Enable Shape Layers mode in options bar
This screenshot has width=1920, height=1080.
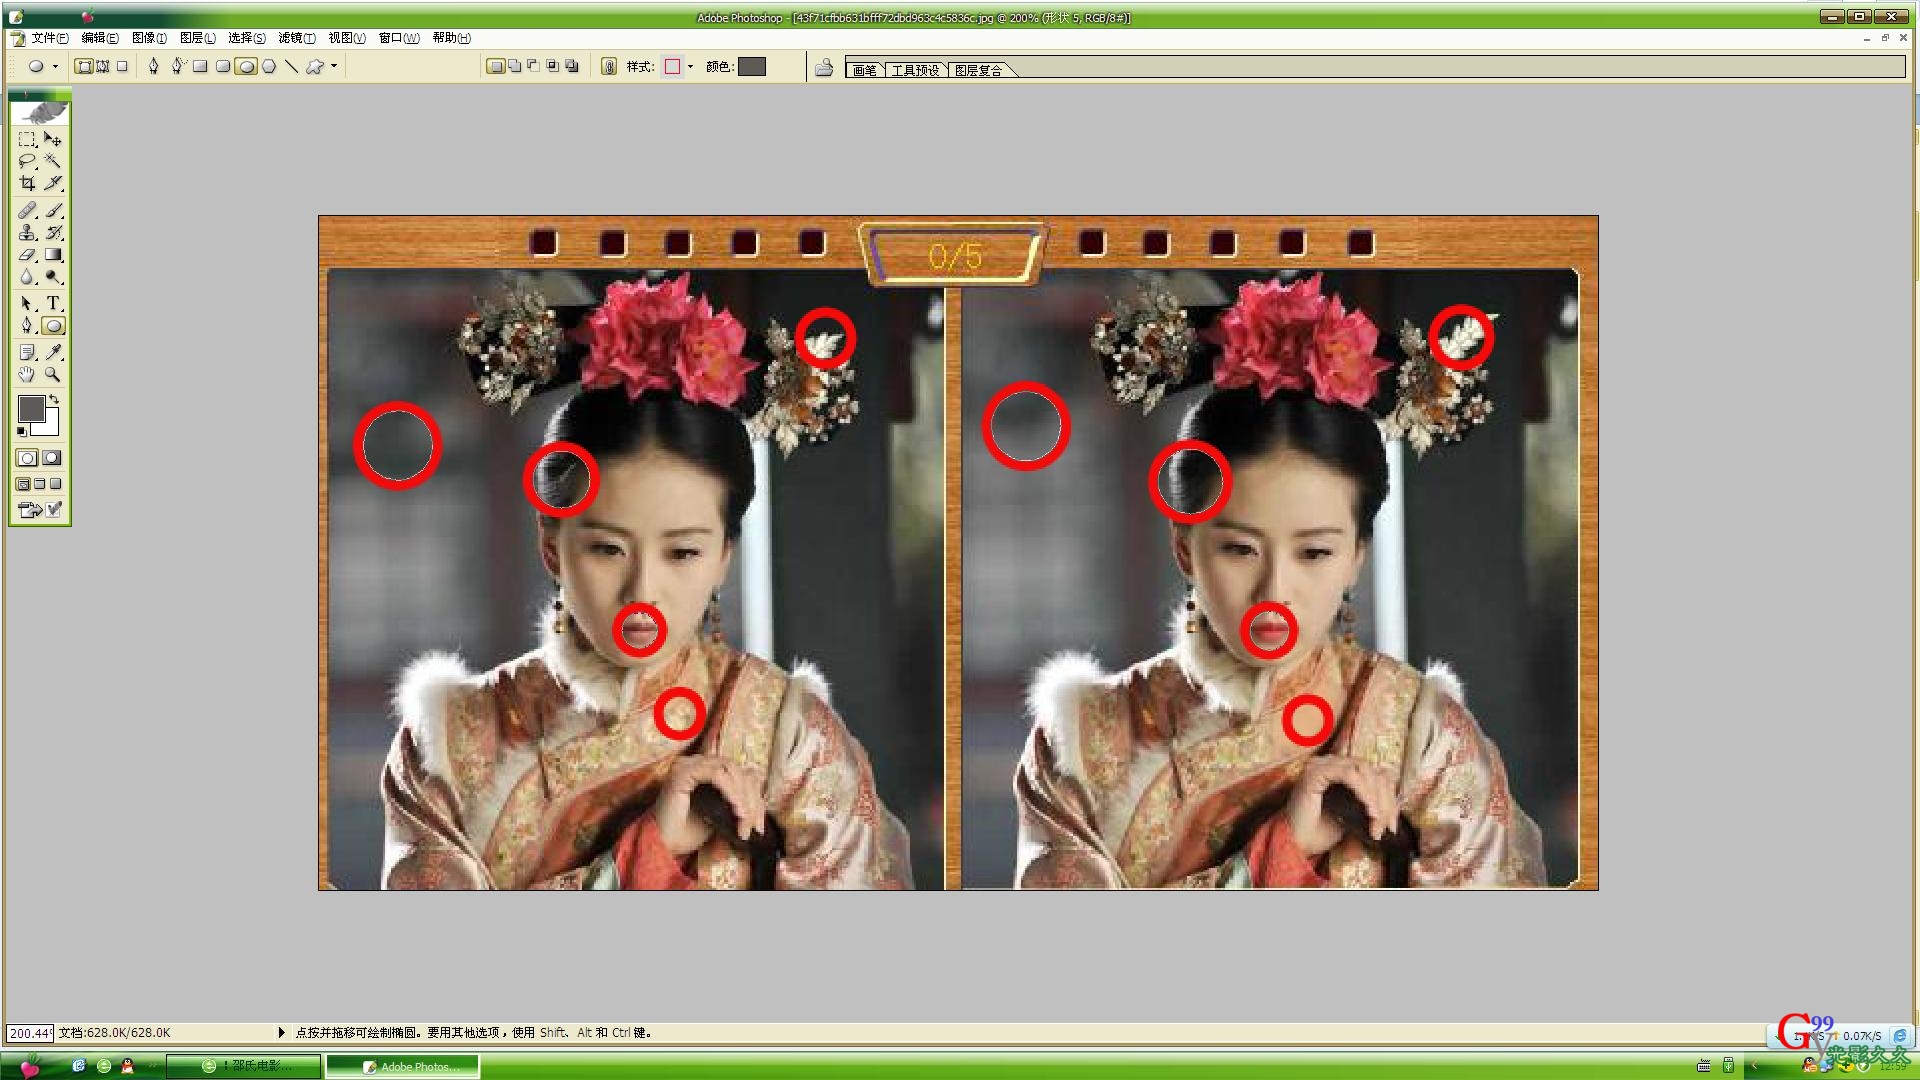(85, 67)
